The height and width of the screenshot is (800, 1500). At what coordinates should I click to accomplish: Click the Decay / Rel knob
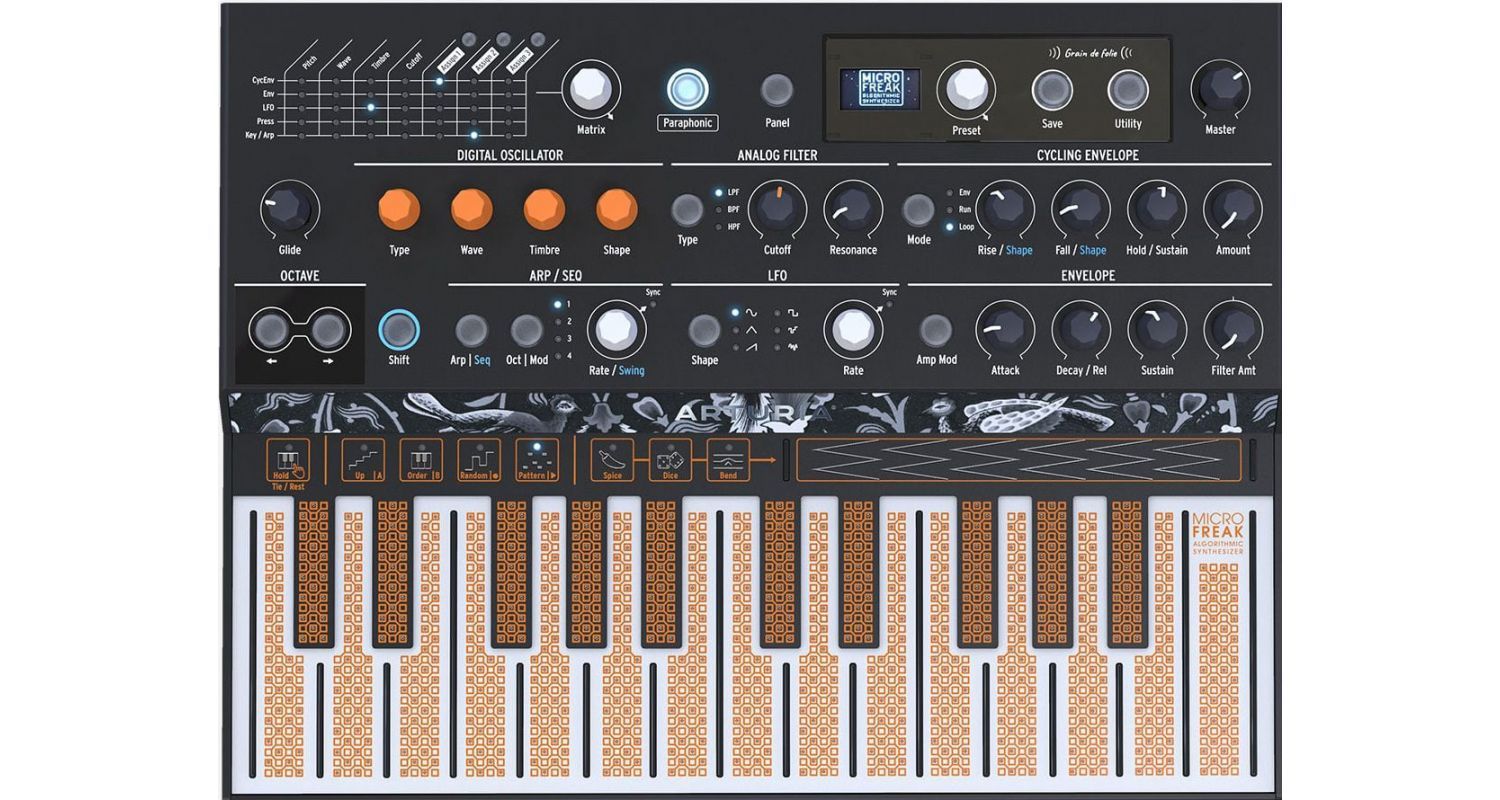coord(1081,329)
